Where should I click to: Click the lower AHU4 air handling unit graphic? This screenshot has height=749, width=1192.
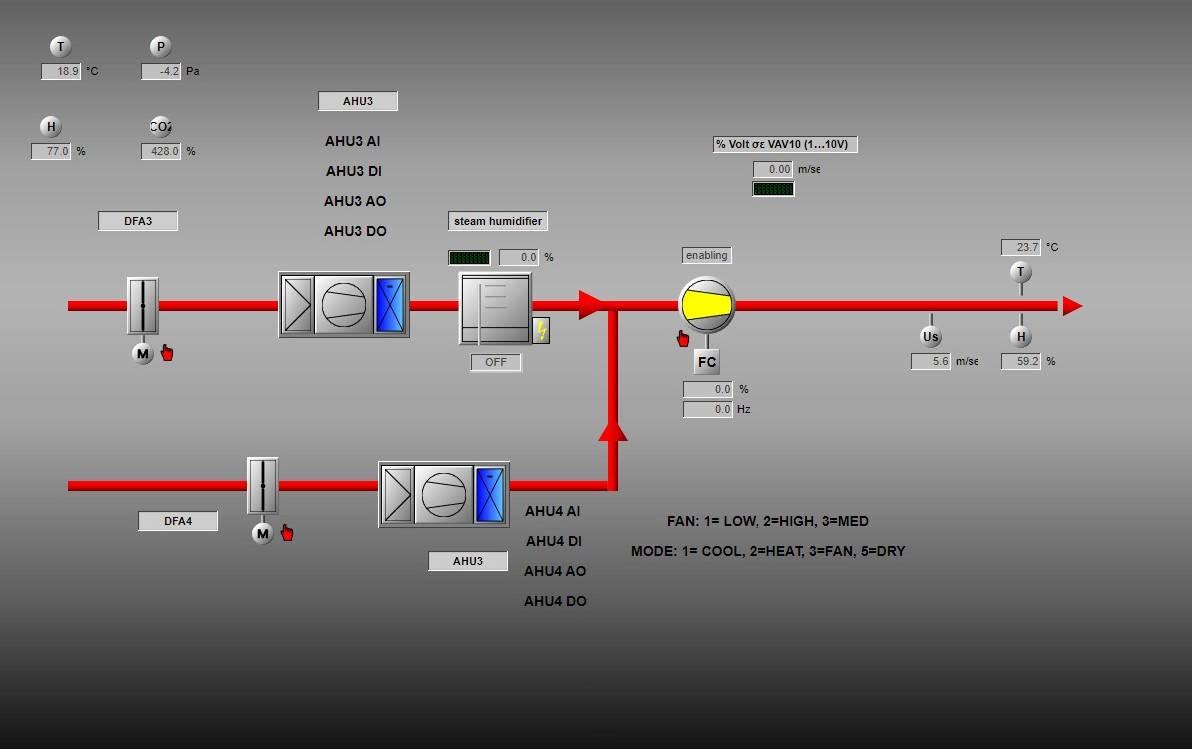pyautogui.click(x=444, y=494)
